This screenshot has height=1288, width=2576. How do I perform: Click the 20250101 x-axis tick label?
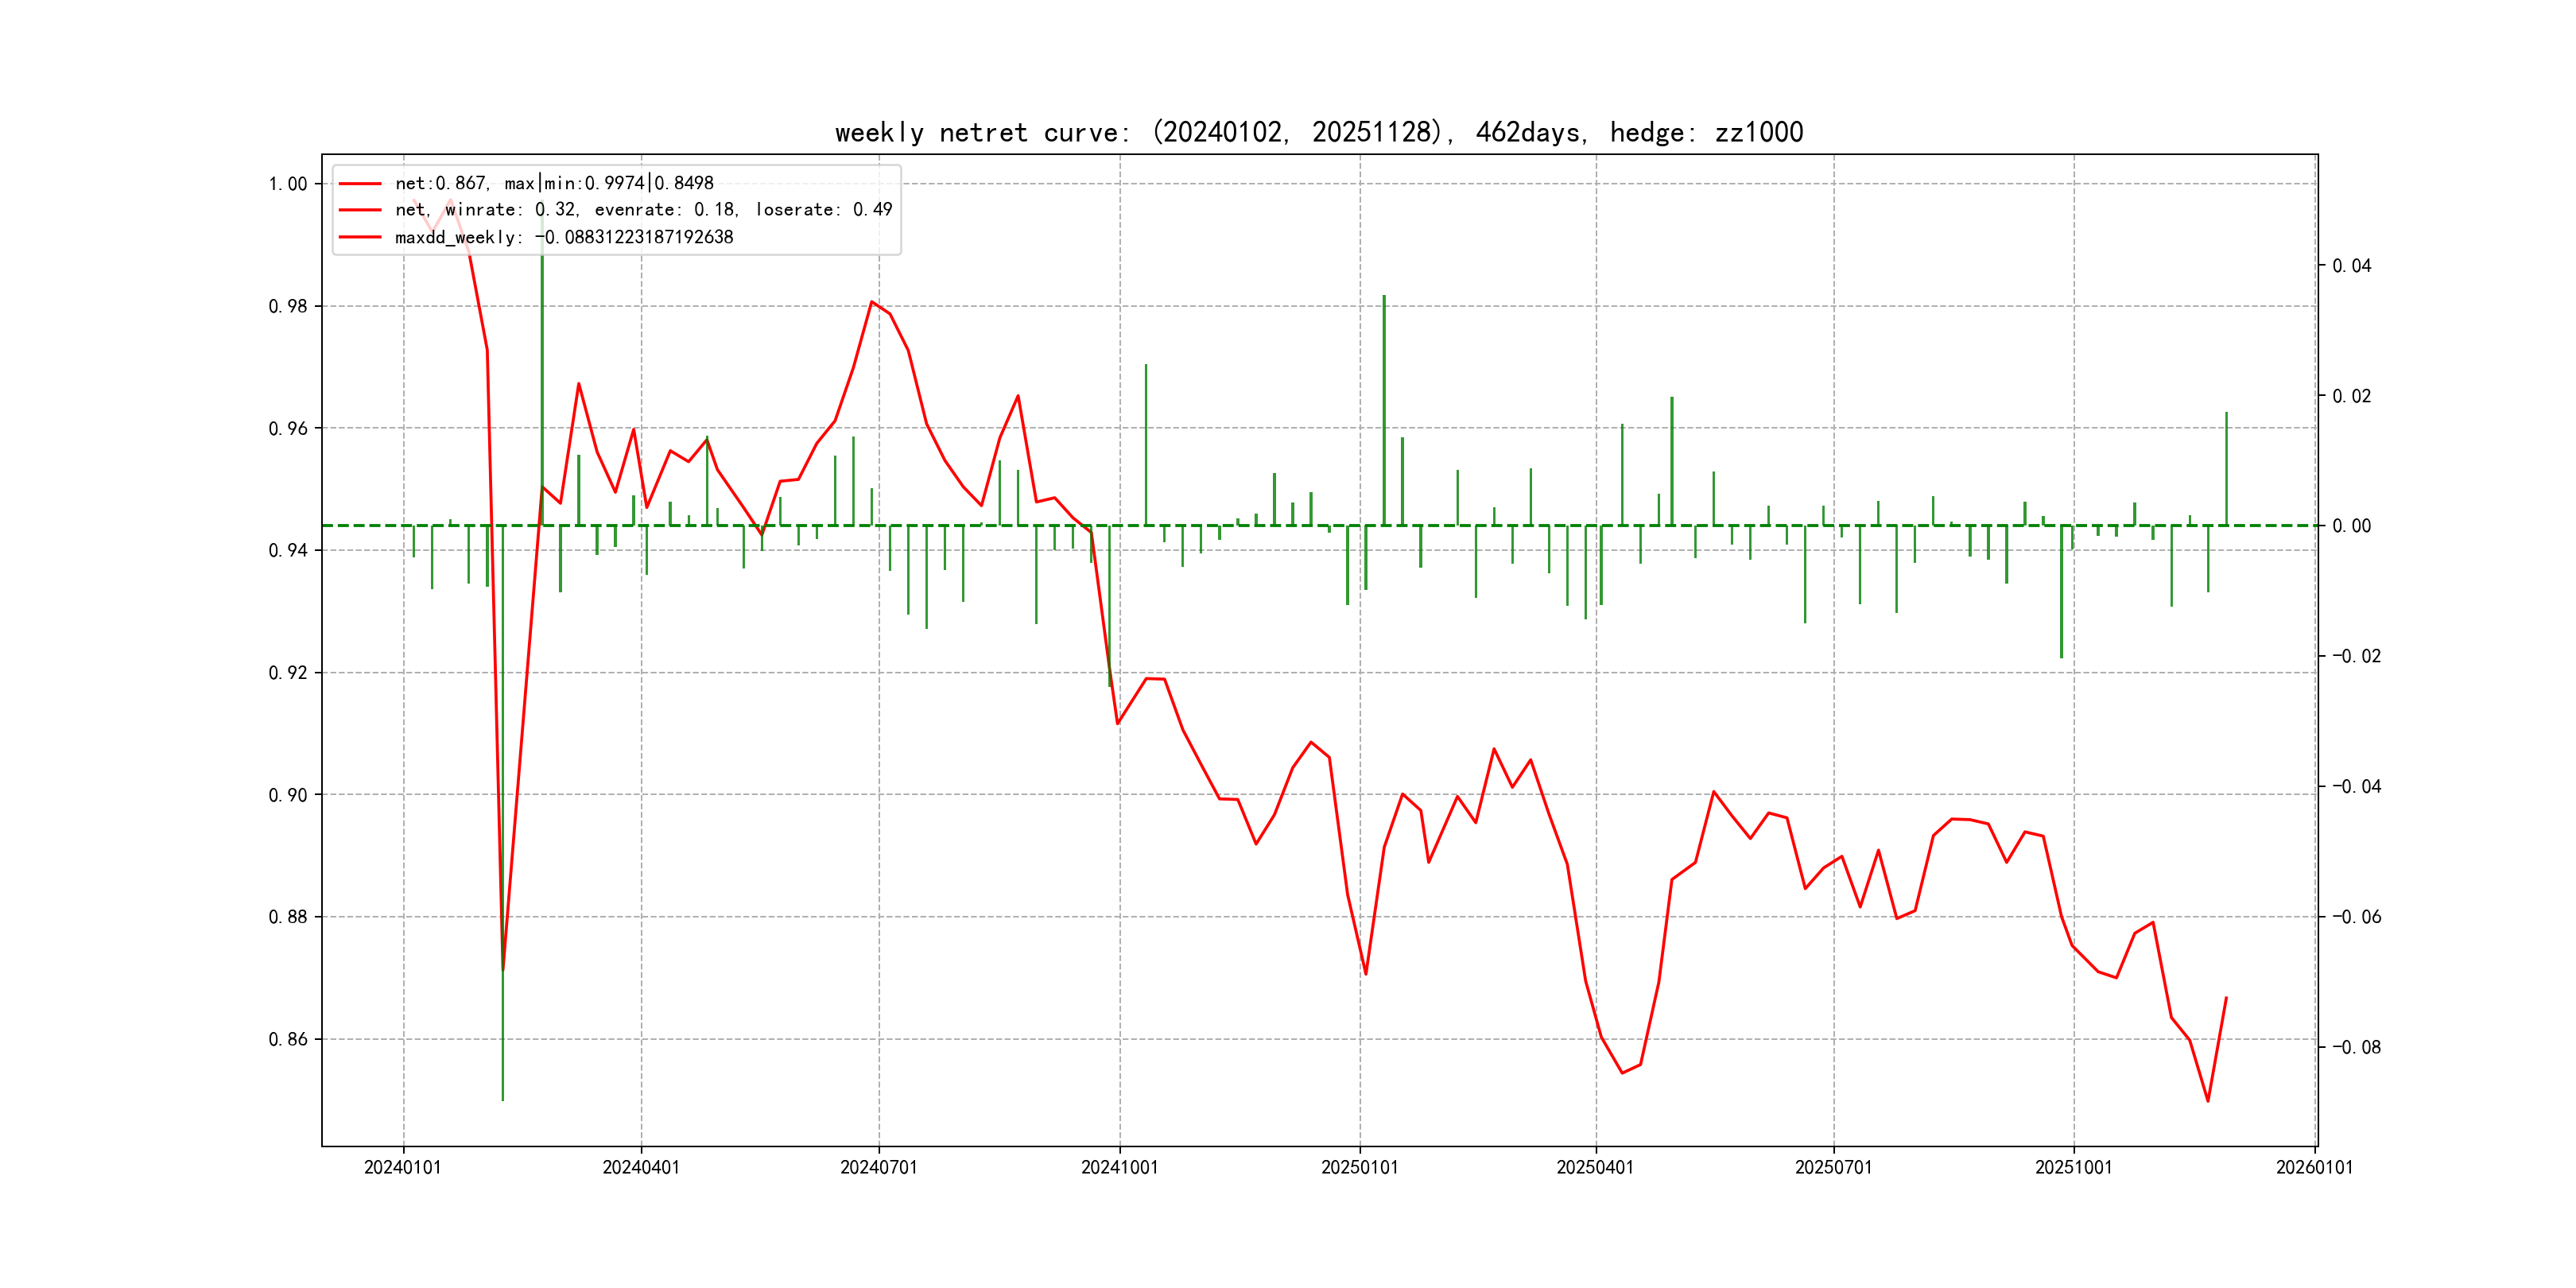pos(1359,1167)
